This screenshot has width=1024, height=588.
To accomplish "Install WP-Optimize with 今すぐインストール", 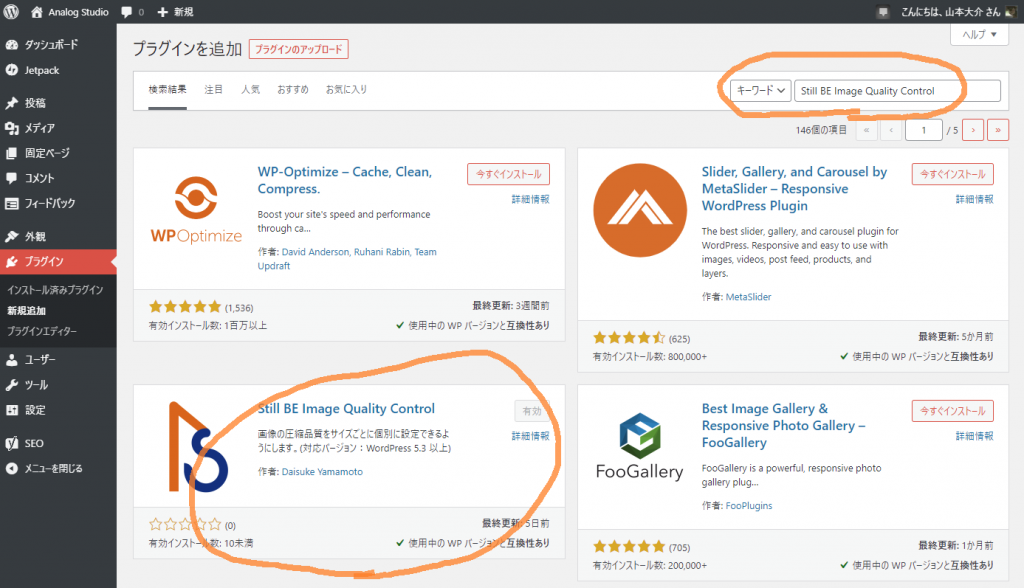I will coord(508,174).
